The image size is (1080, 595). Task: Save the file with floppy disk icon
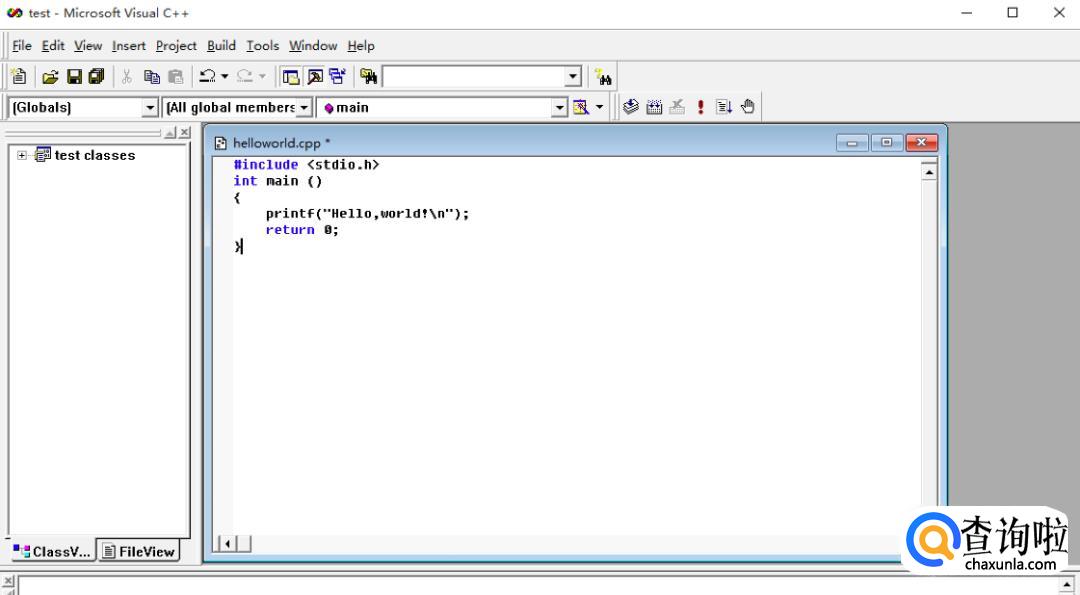74,76
